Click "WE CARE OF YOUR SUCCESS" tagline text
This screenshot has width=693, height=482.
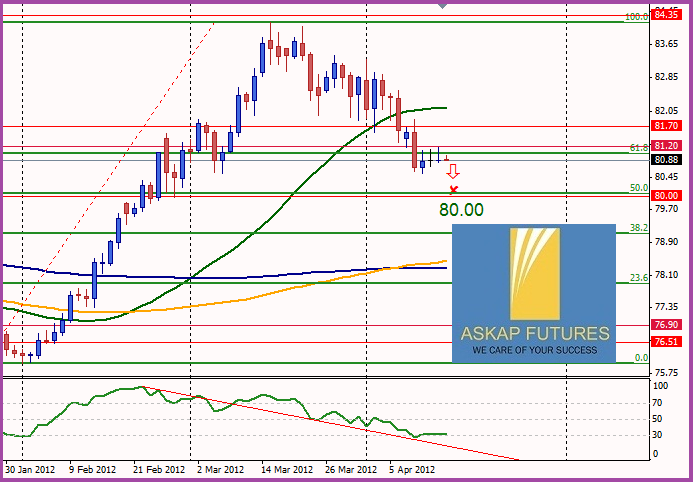534,350
